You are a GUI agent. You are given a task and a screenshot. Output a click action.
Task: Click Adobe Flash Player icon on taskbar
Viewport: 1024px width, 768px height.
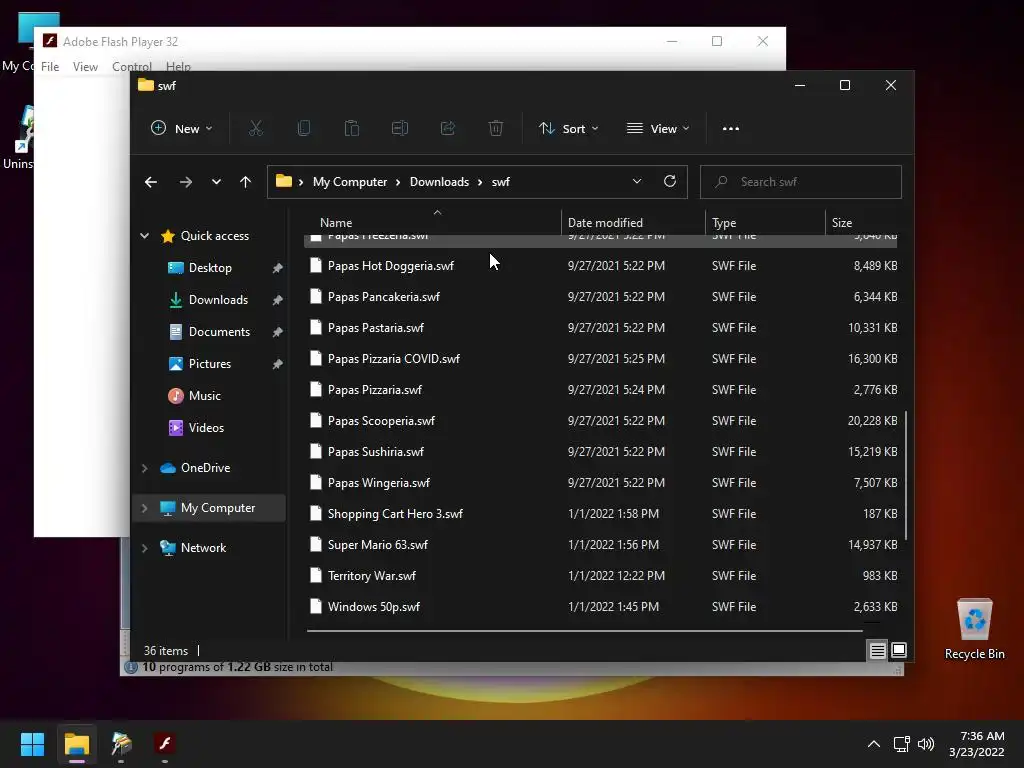click(x=165, y=743)
